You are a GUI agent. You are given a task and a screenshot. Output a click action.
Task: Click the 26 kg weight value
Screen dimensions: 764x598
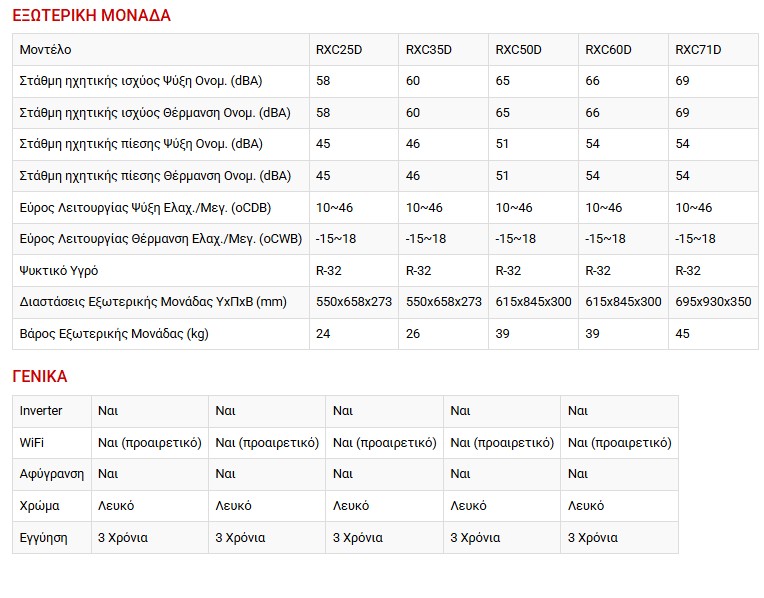(x=413, y=334)
